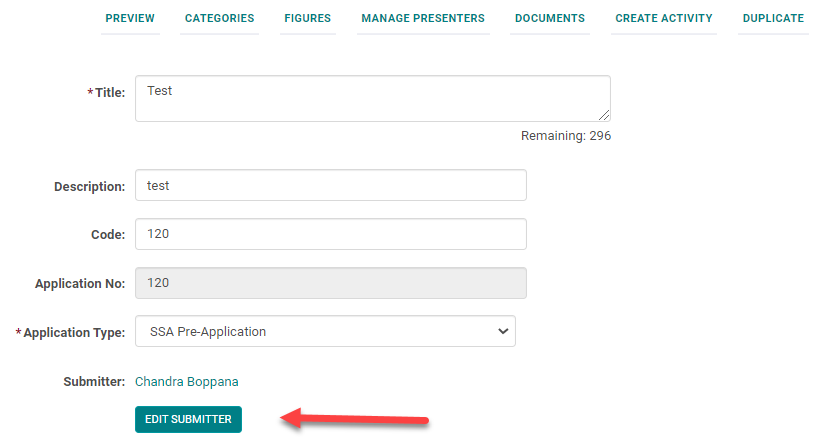
Task: Click the greyed-out Application No field
Action: (330, 283)
